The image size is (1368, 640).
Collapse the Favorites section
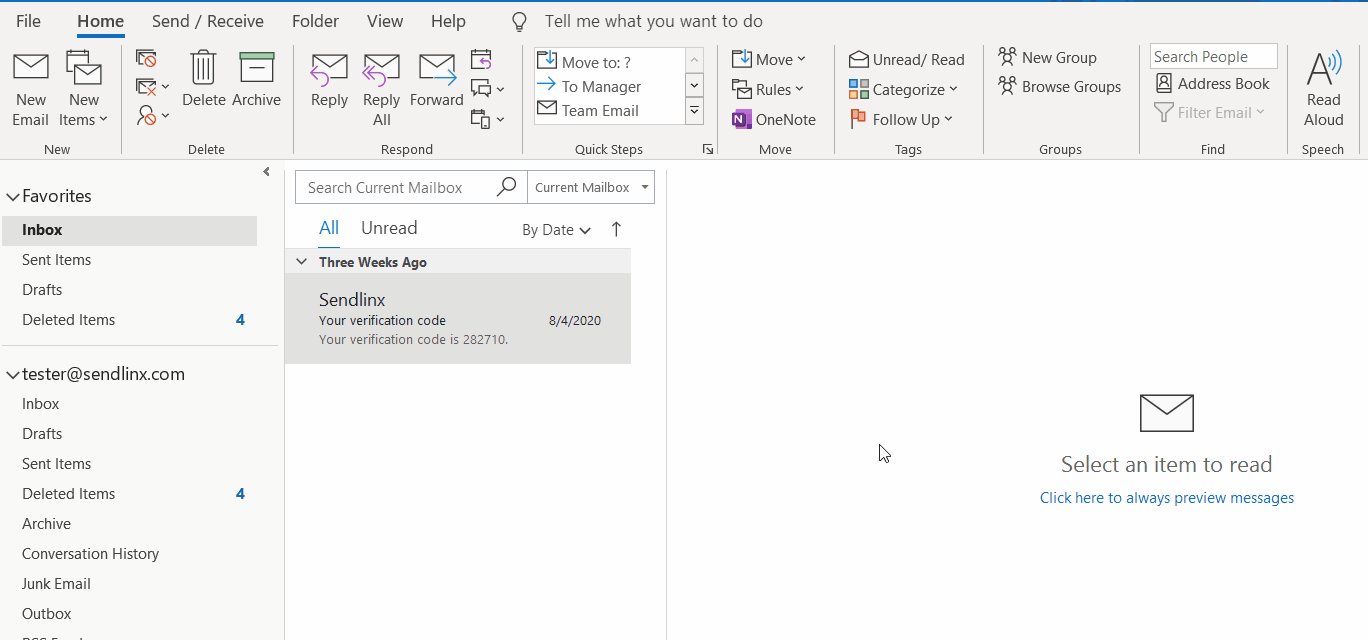13,197
